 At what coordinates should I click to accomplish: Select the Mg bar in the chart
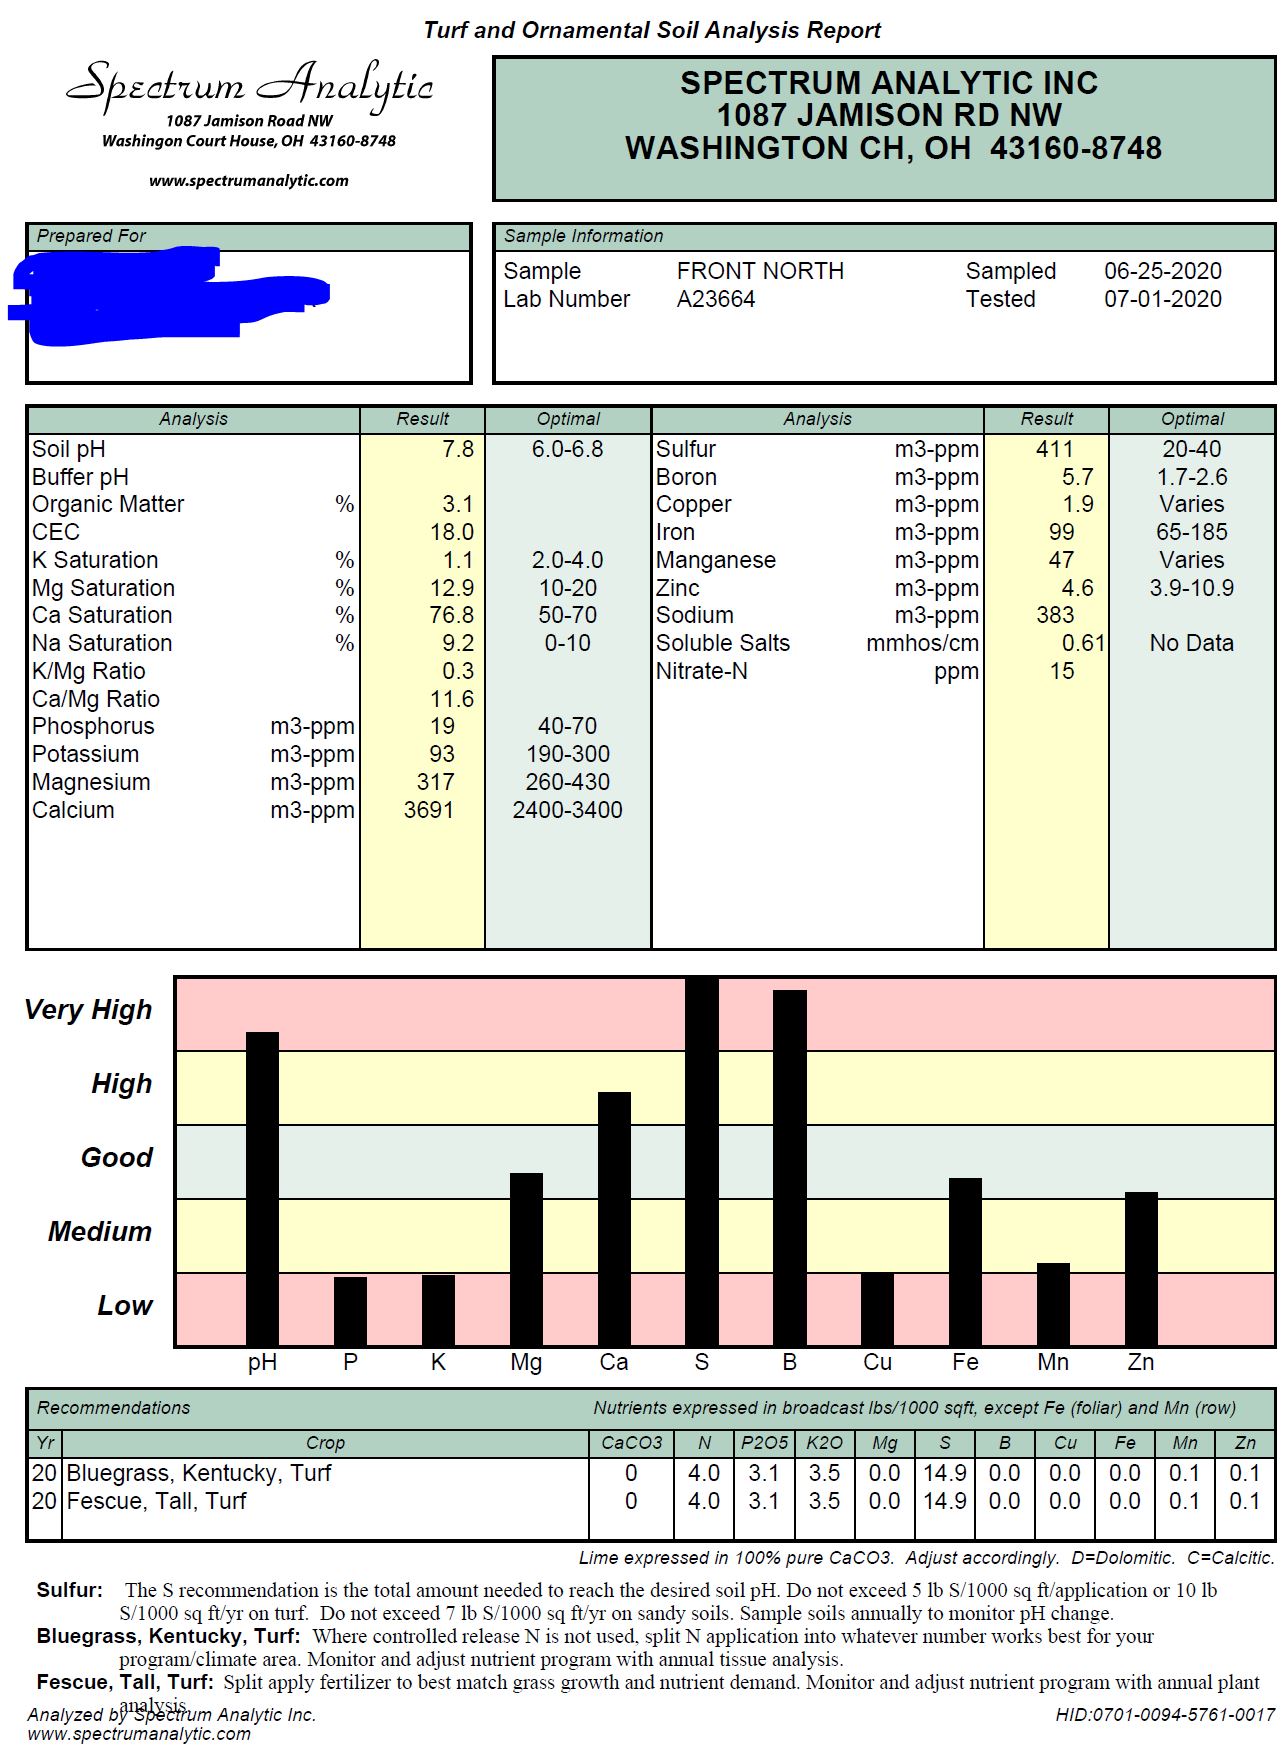coord(526,1259)
